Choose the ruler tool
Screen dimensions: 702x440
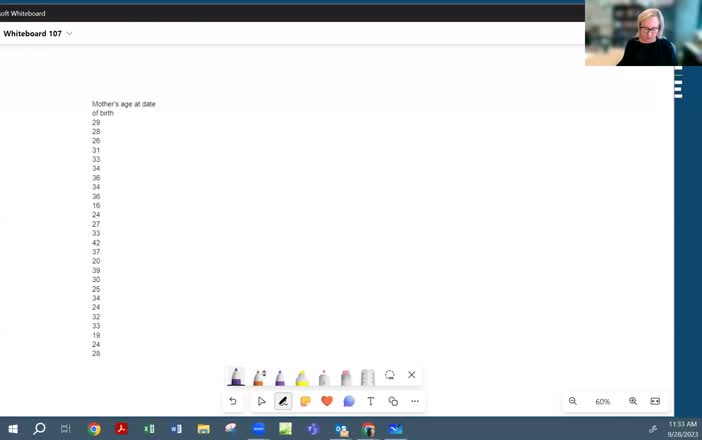368,377
